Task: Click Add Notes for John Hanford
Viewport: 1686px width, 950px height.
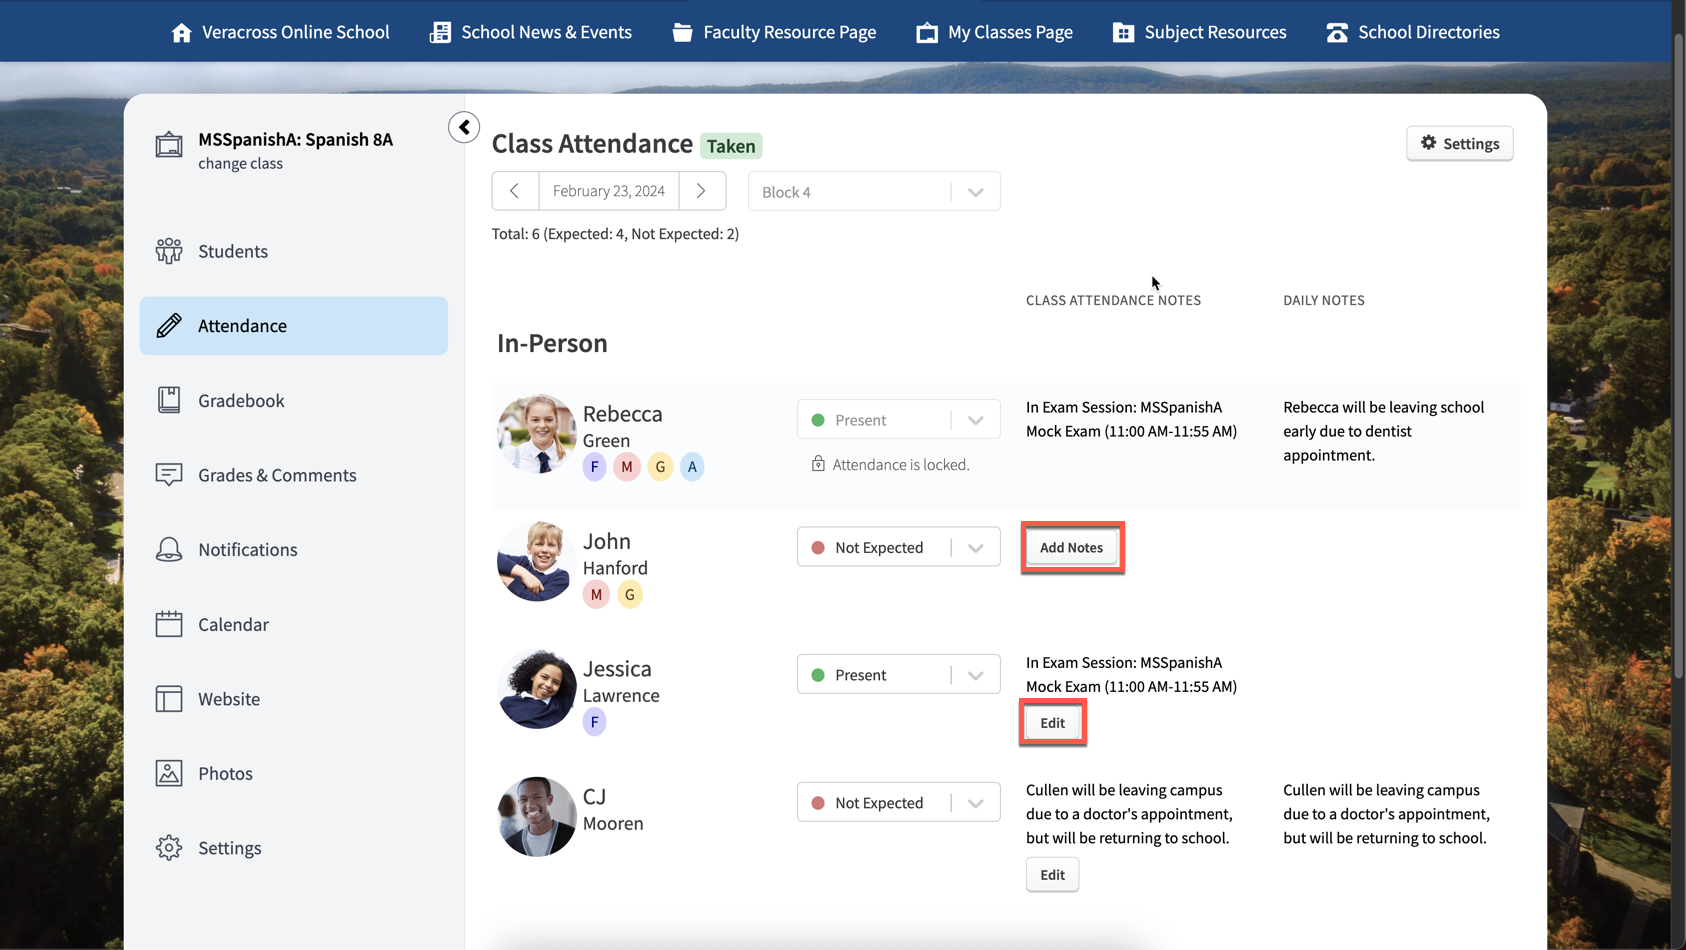Action: pyautogui.click(x=1071, y=547)
